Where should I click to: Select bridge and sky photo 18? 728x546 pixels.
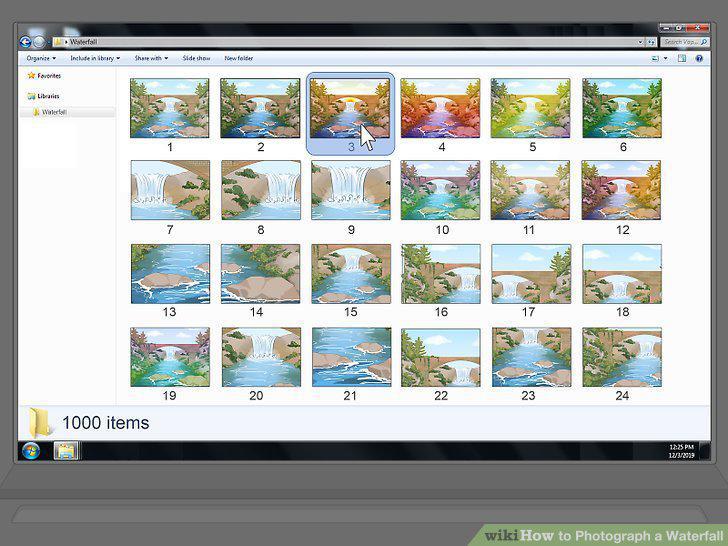[x=622, y=274]
